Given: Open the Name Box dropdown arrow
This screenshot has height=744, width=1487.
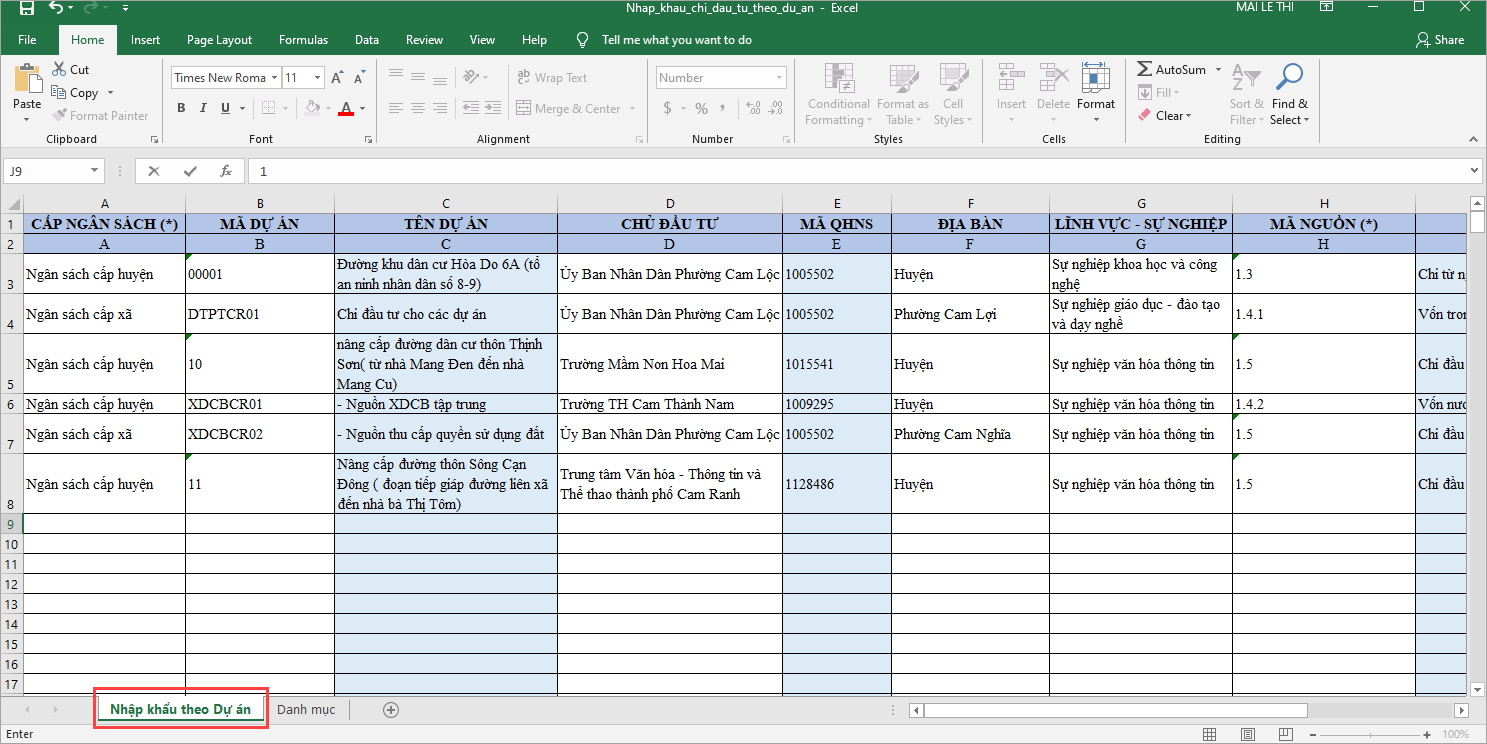Looking at the screenshot, I should [95, 171].
